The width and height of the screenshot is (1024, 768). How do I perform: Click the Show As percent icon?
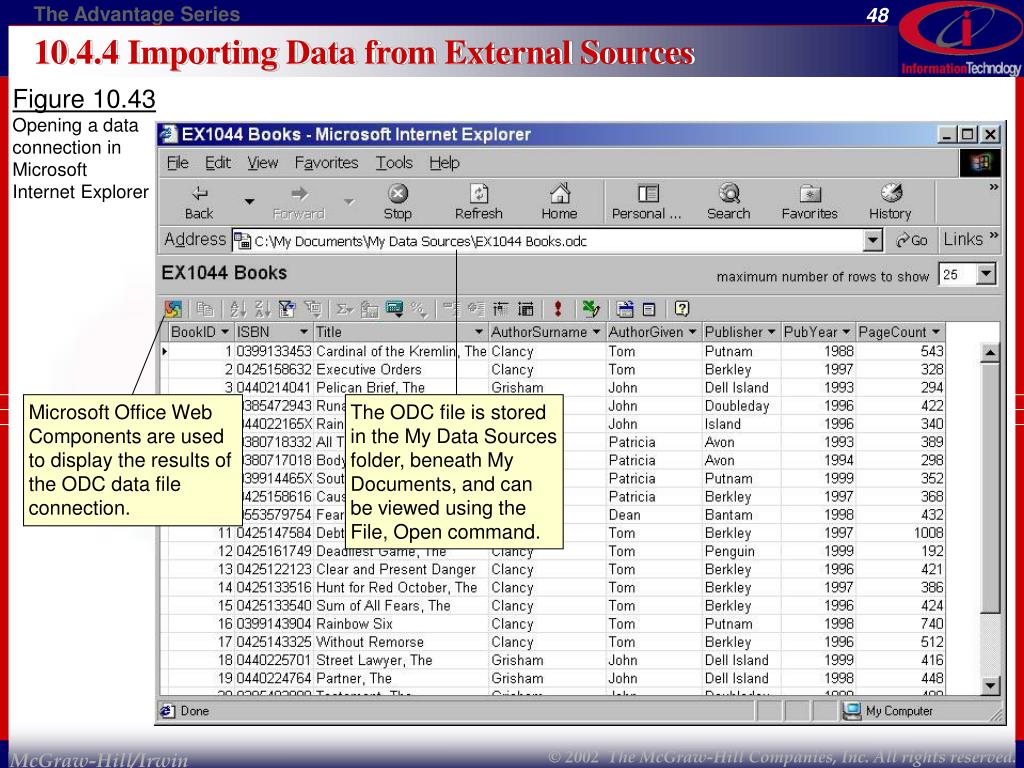click(x=419, y=309)
